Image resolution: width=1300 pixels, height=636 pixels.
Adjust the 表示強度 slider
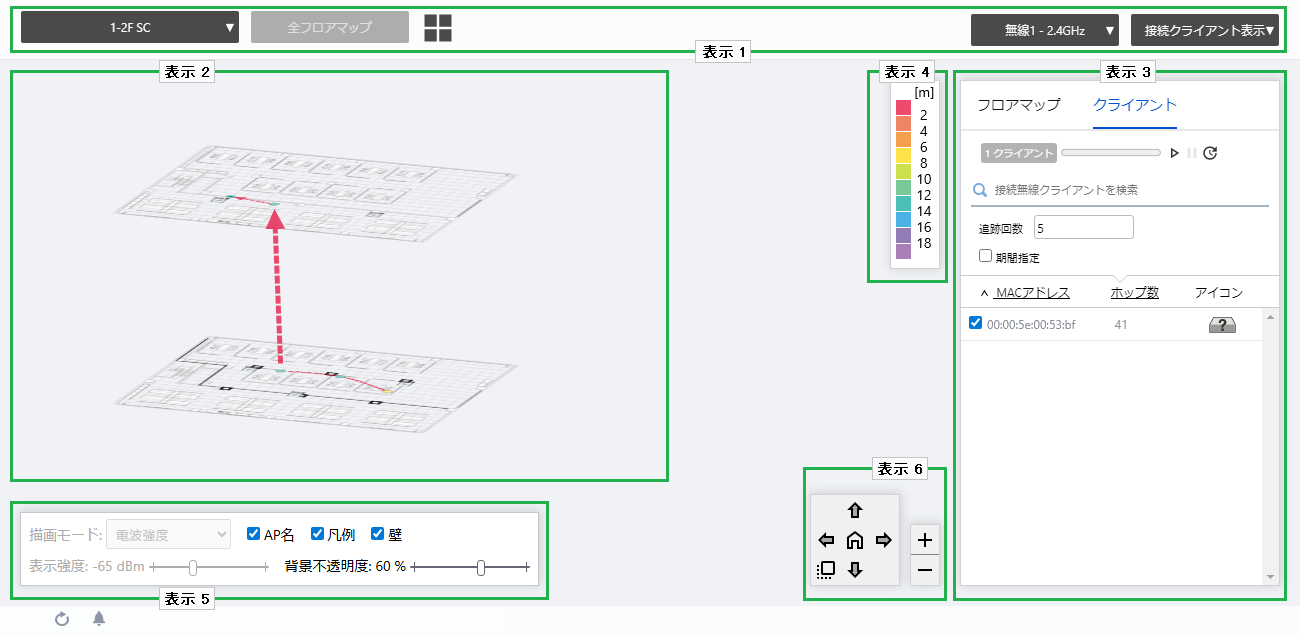[210, 567]
